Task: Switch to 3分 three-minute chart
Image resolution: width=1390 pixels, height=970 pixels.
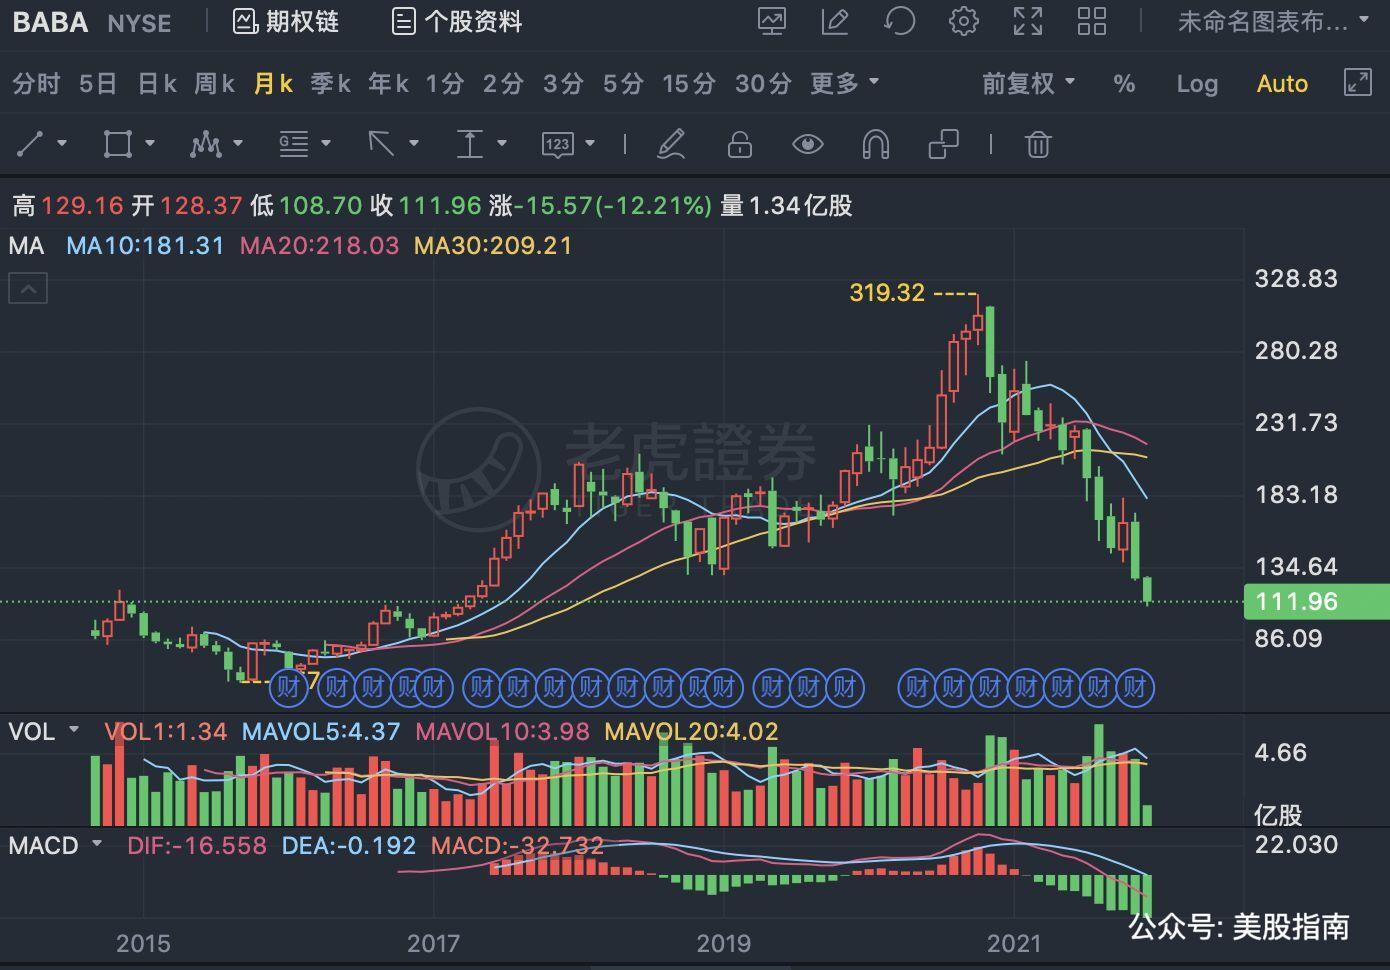Action: 563,84
